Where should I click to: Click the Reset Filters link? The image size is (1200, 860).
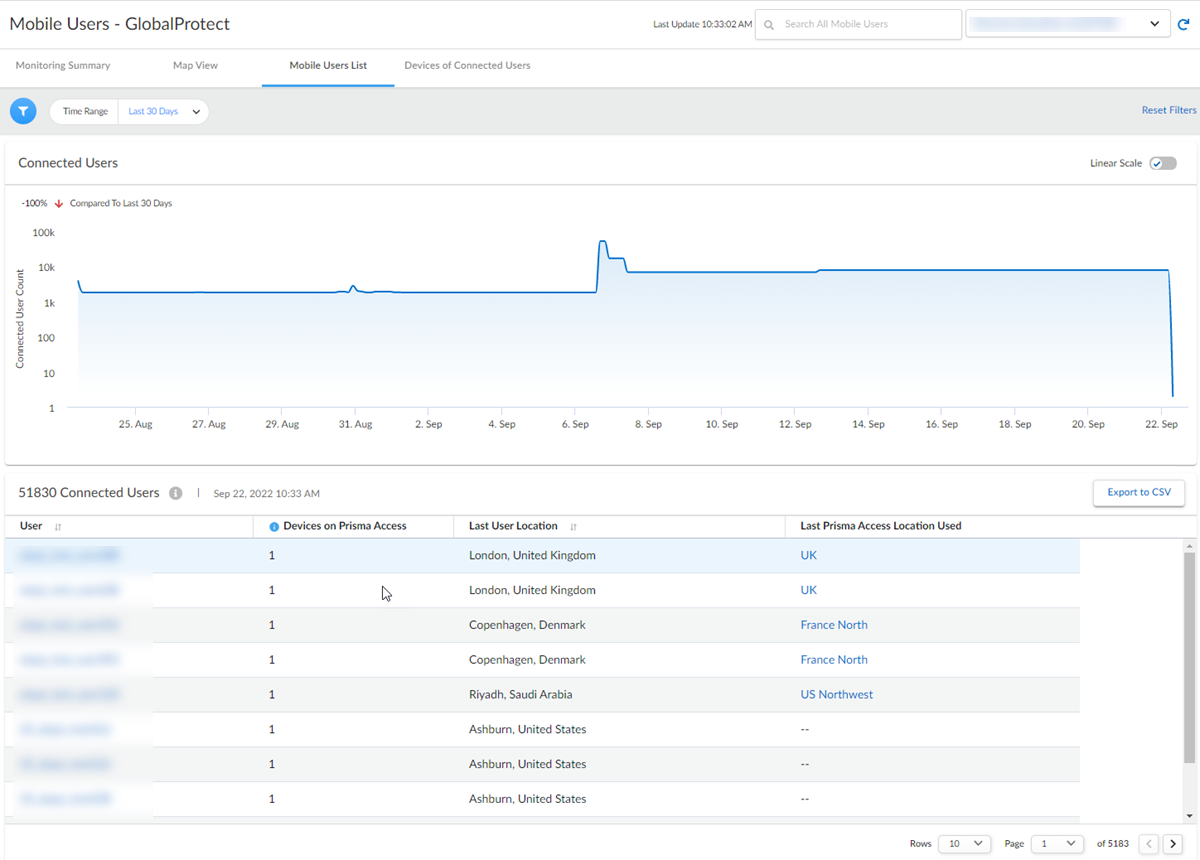pos(1168,110)
